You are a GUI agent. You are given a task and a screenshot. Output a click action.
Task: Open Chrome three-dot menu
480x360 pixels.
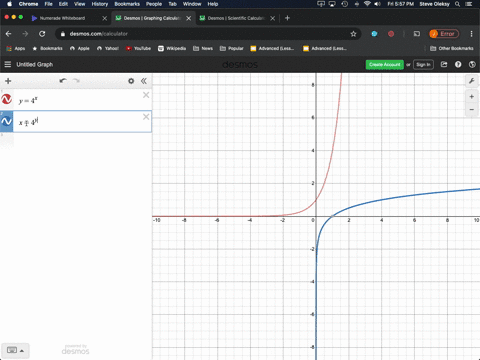[x=471, y=34]
